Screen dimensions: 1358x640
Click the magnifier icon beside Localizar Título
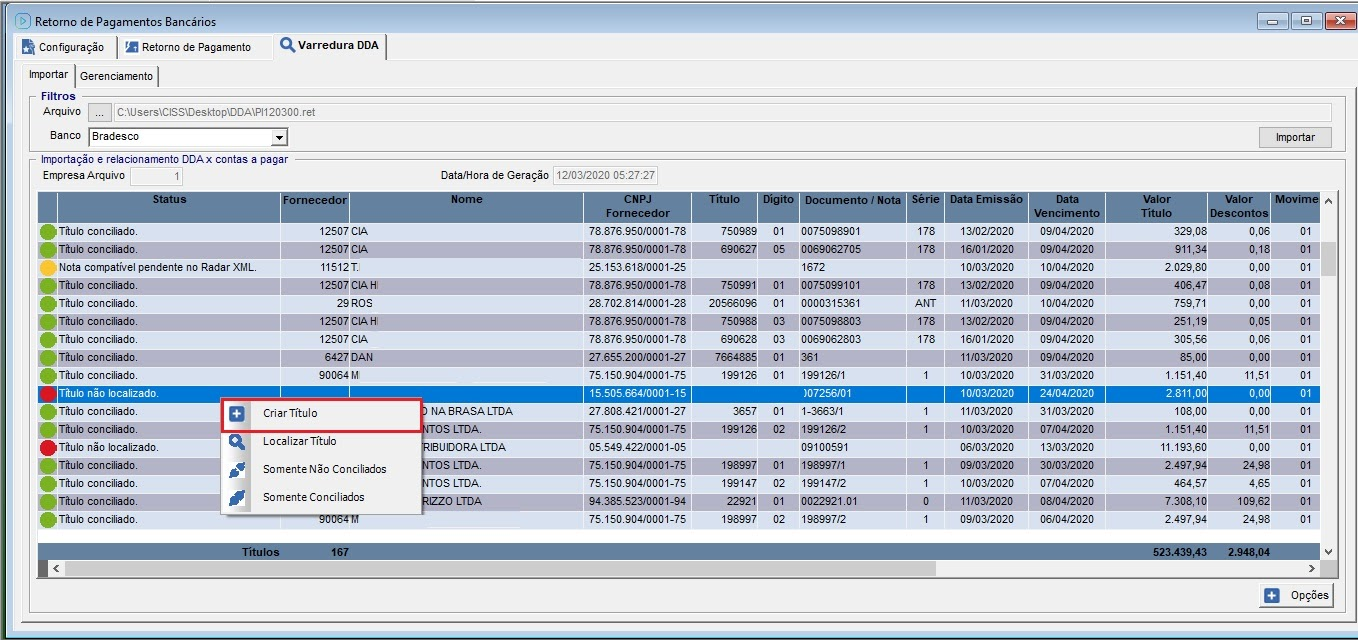point(237,442)
